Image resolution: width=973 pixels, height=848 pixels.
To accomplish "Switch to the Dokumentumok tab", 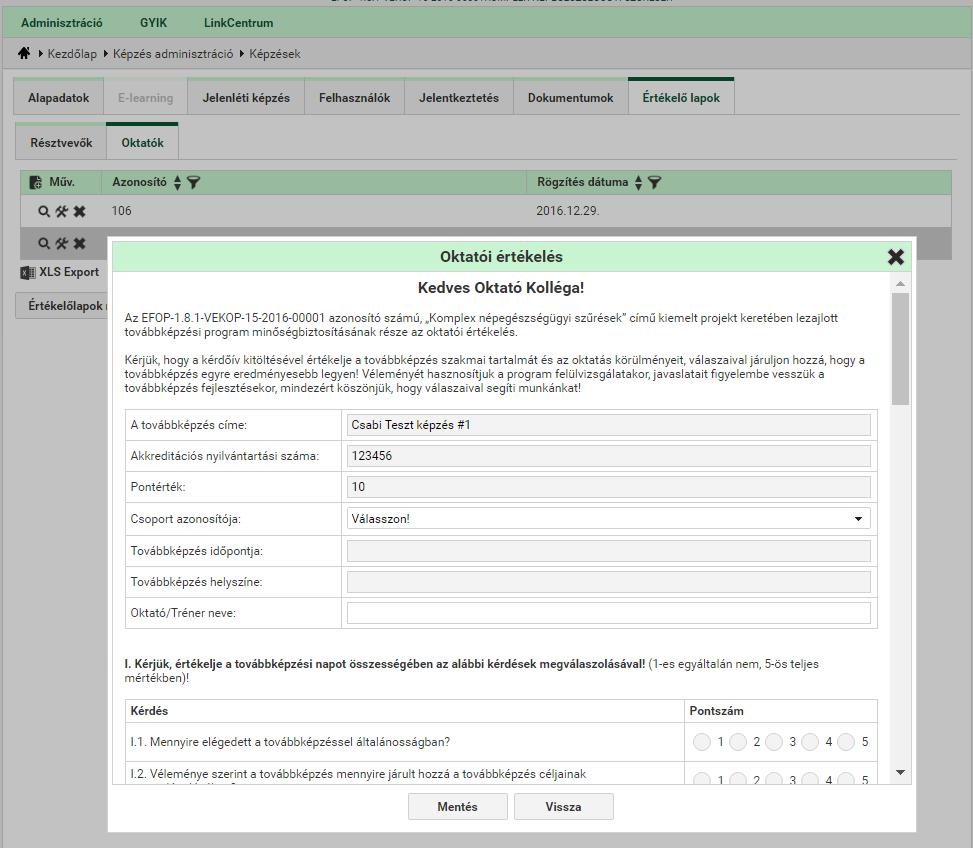I will [570, 97].
